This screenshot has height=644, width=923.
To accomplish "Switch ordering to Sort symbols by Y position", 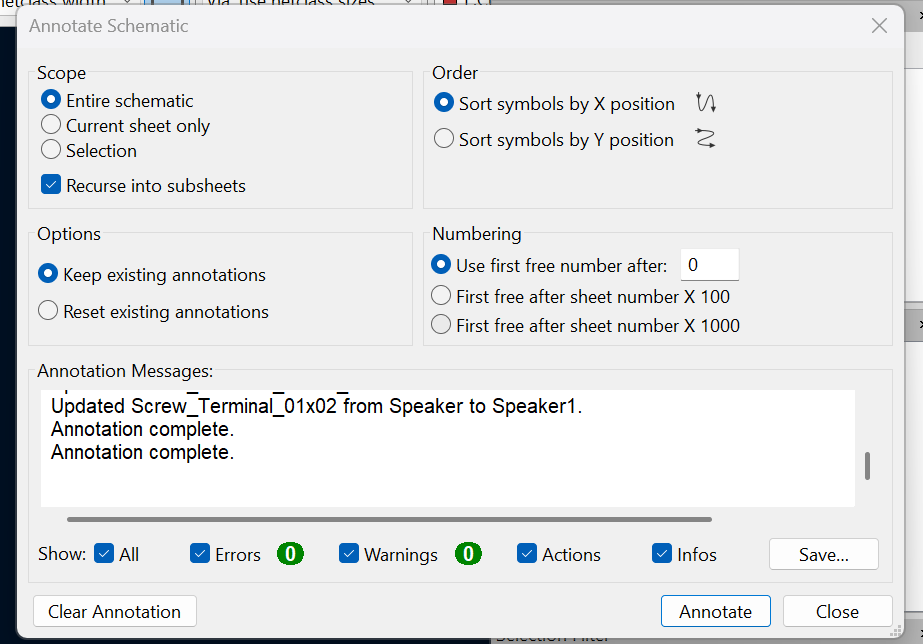I will point(443,139).
